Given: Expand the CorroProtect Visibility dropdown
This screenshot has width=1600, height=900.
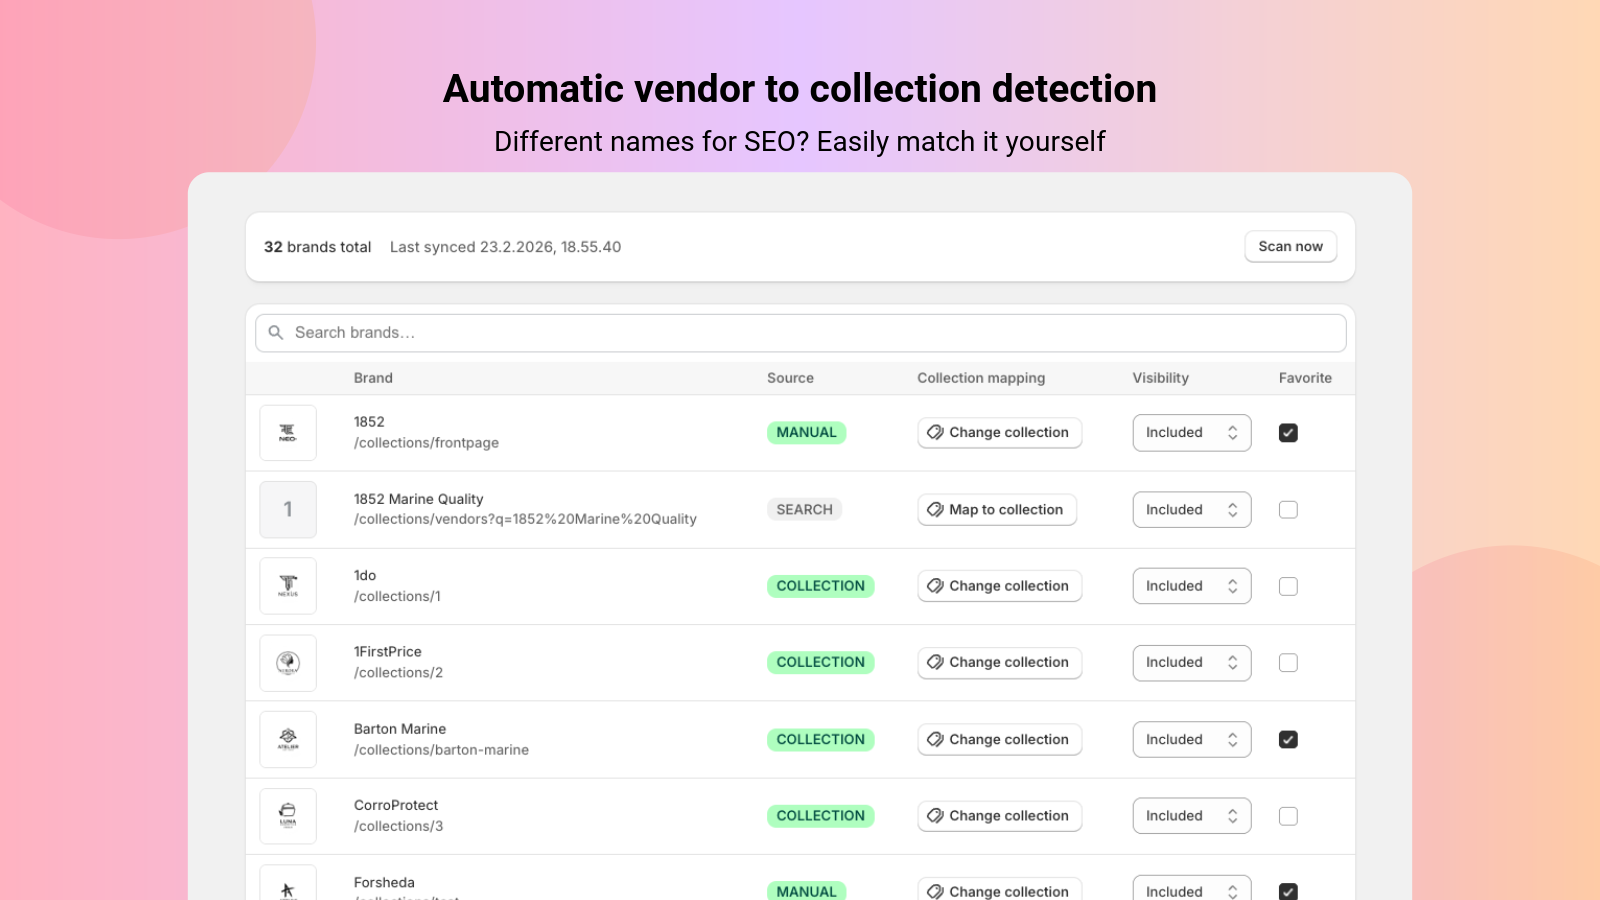Looking at the screenshot, I should click(x=1192, y=816).
